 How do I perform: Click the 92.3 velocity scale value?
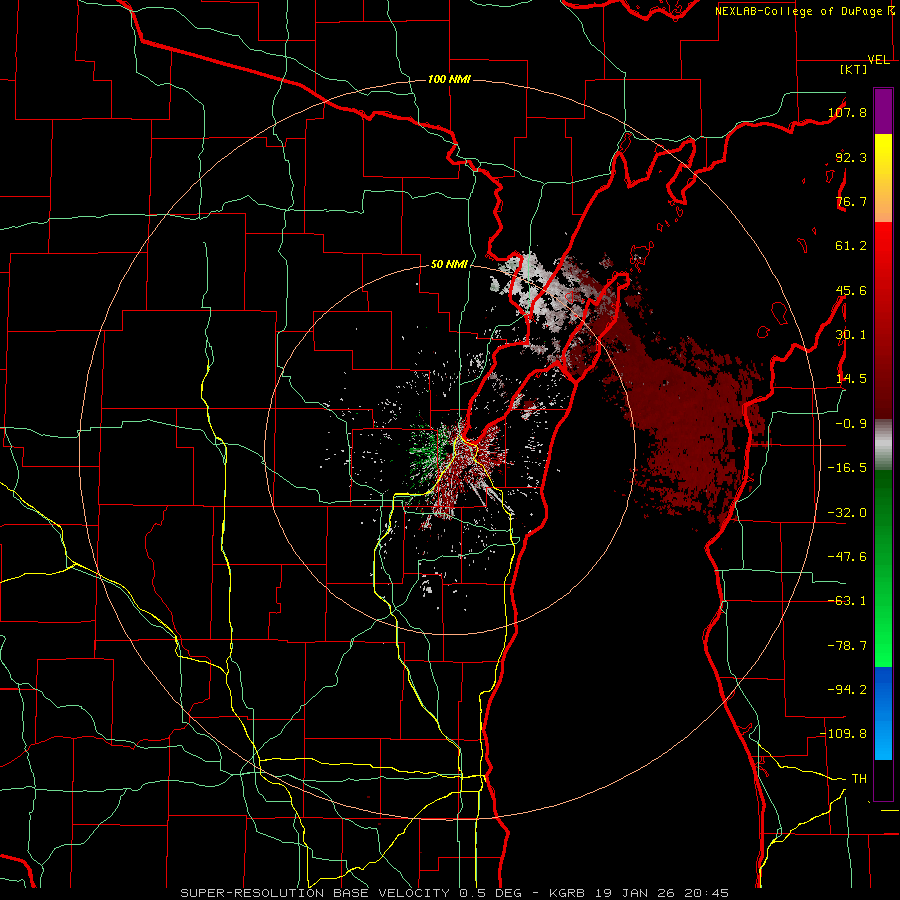pyautogui.click(x=851, y=157)
